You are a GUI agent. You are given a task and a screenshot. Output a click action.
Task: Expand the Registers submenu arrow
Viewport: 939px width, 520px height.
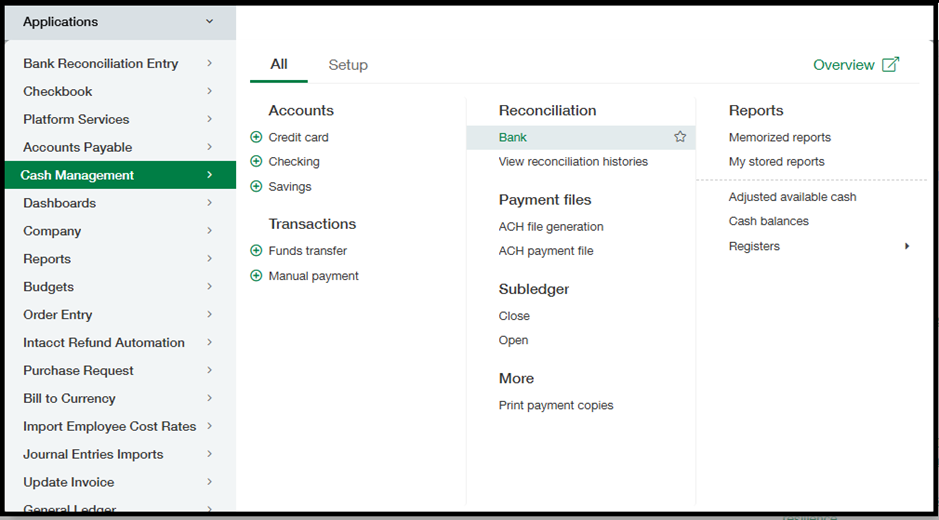[907, 246]
